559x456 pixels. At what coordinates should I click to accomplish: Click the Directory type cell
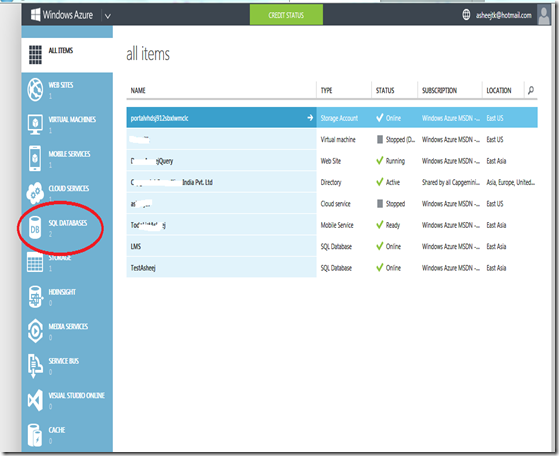[331, 182]
